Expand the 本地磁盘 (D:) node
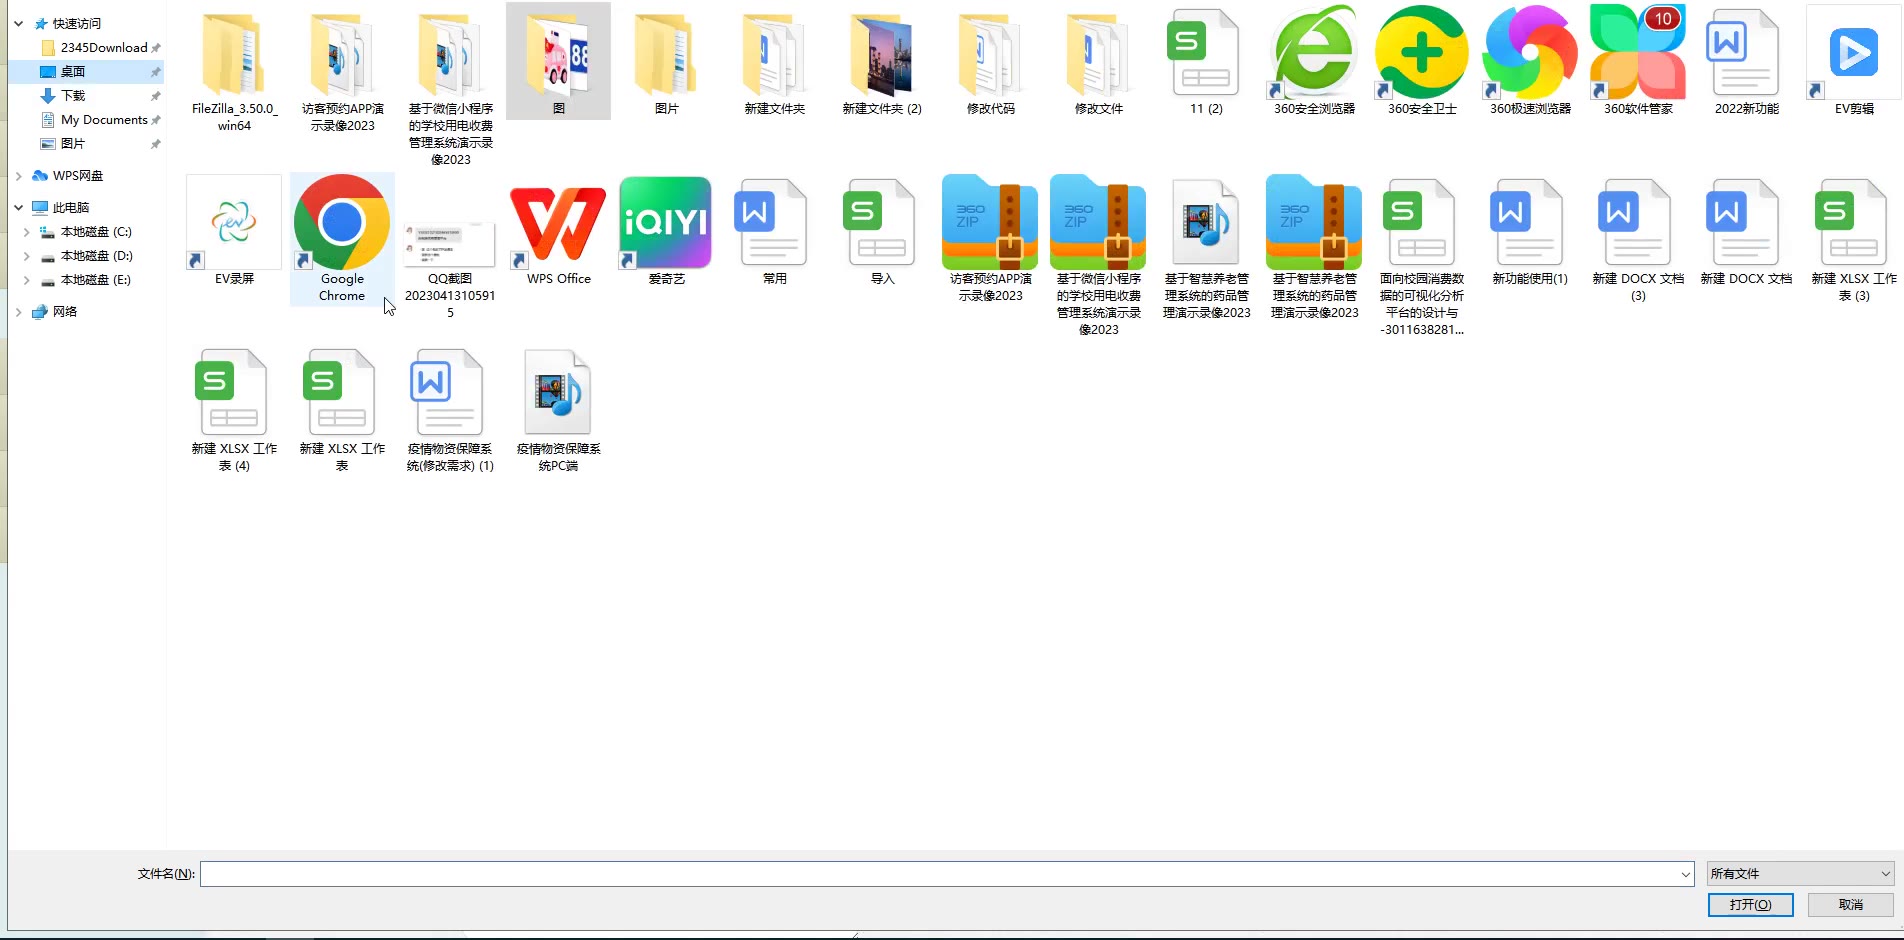Screen dimensions: 1904x940 tap(27, 256)
